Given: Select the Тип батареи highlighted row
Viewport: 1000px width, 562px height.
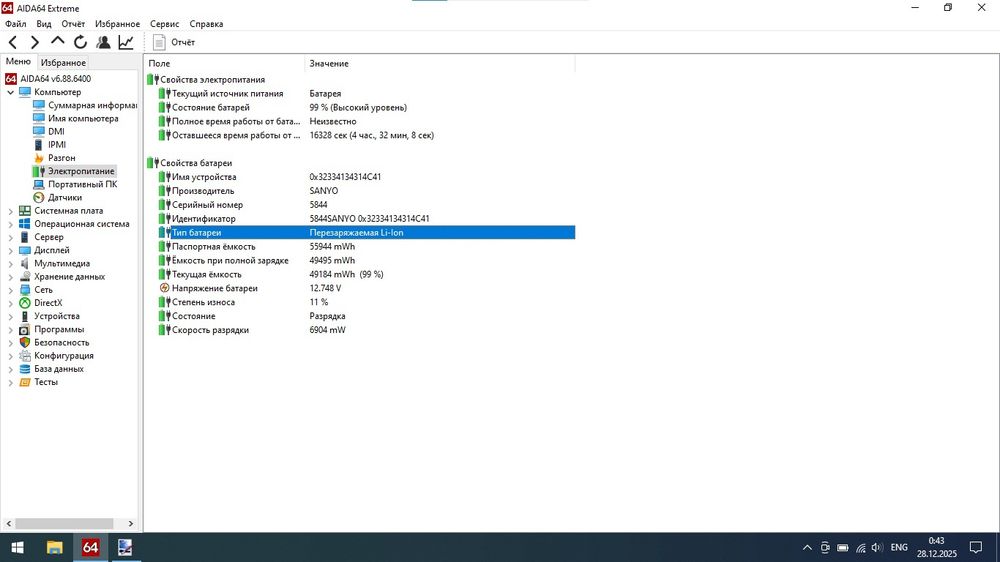Looking at the screenshot, I should 366,233.
